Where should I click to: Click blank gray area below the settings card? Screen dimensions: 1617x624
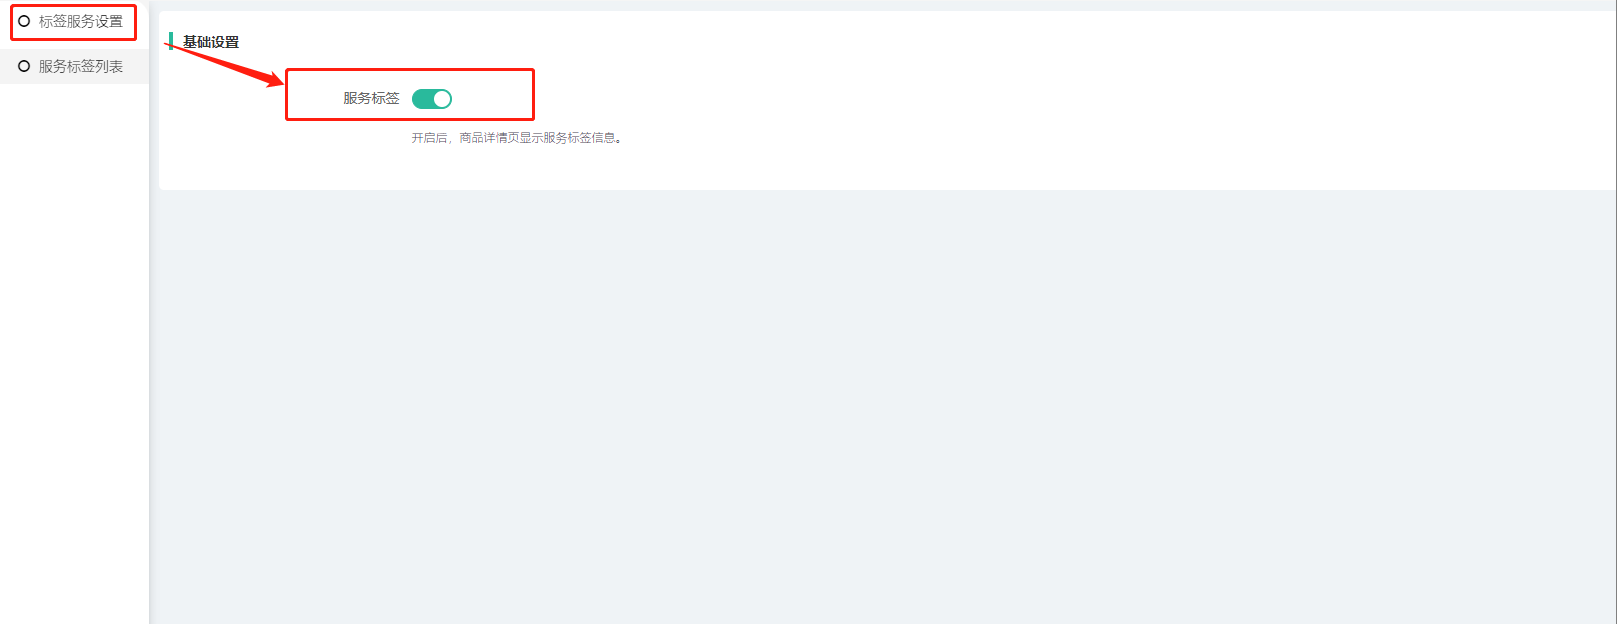880,400
